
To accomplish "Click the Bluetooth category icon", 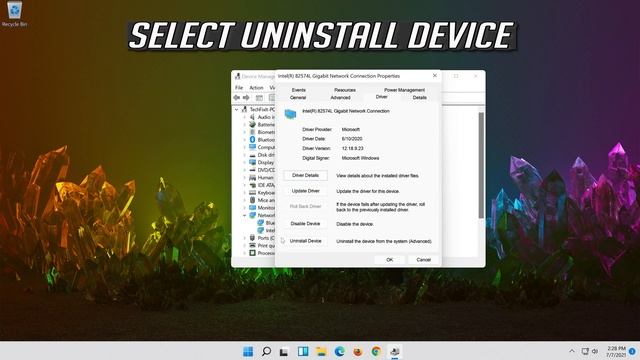I will 252,140.
